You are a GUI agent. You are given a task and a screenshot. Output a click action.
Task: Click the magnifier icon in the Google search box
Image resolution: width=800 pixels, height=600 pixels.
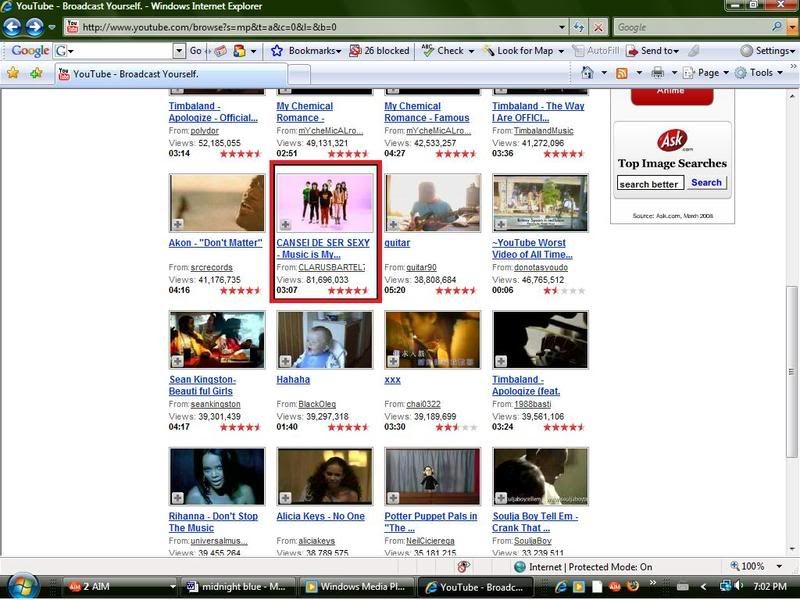point(777,27)
